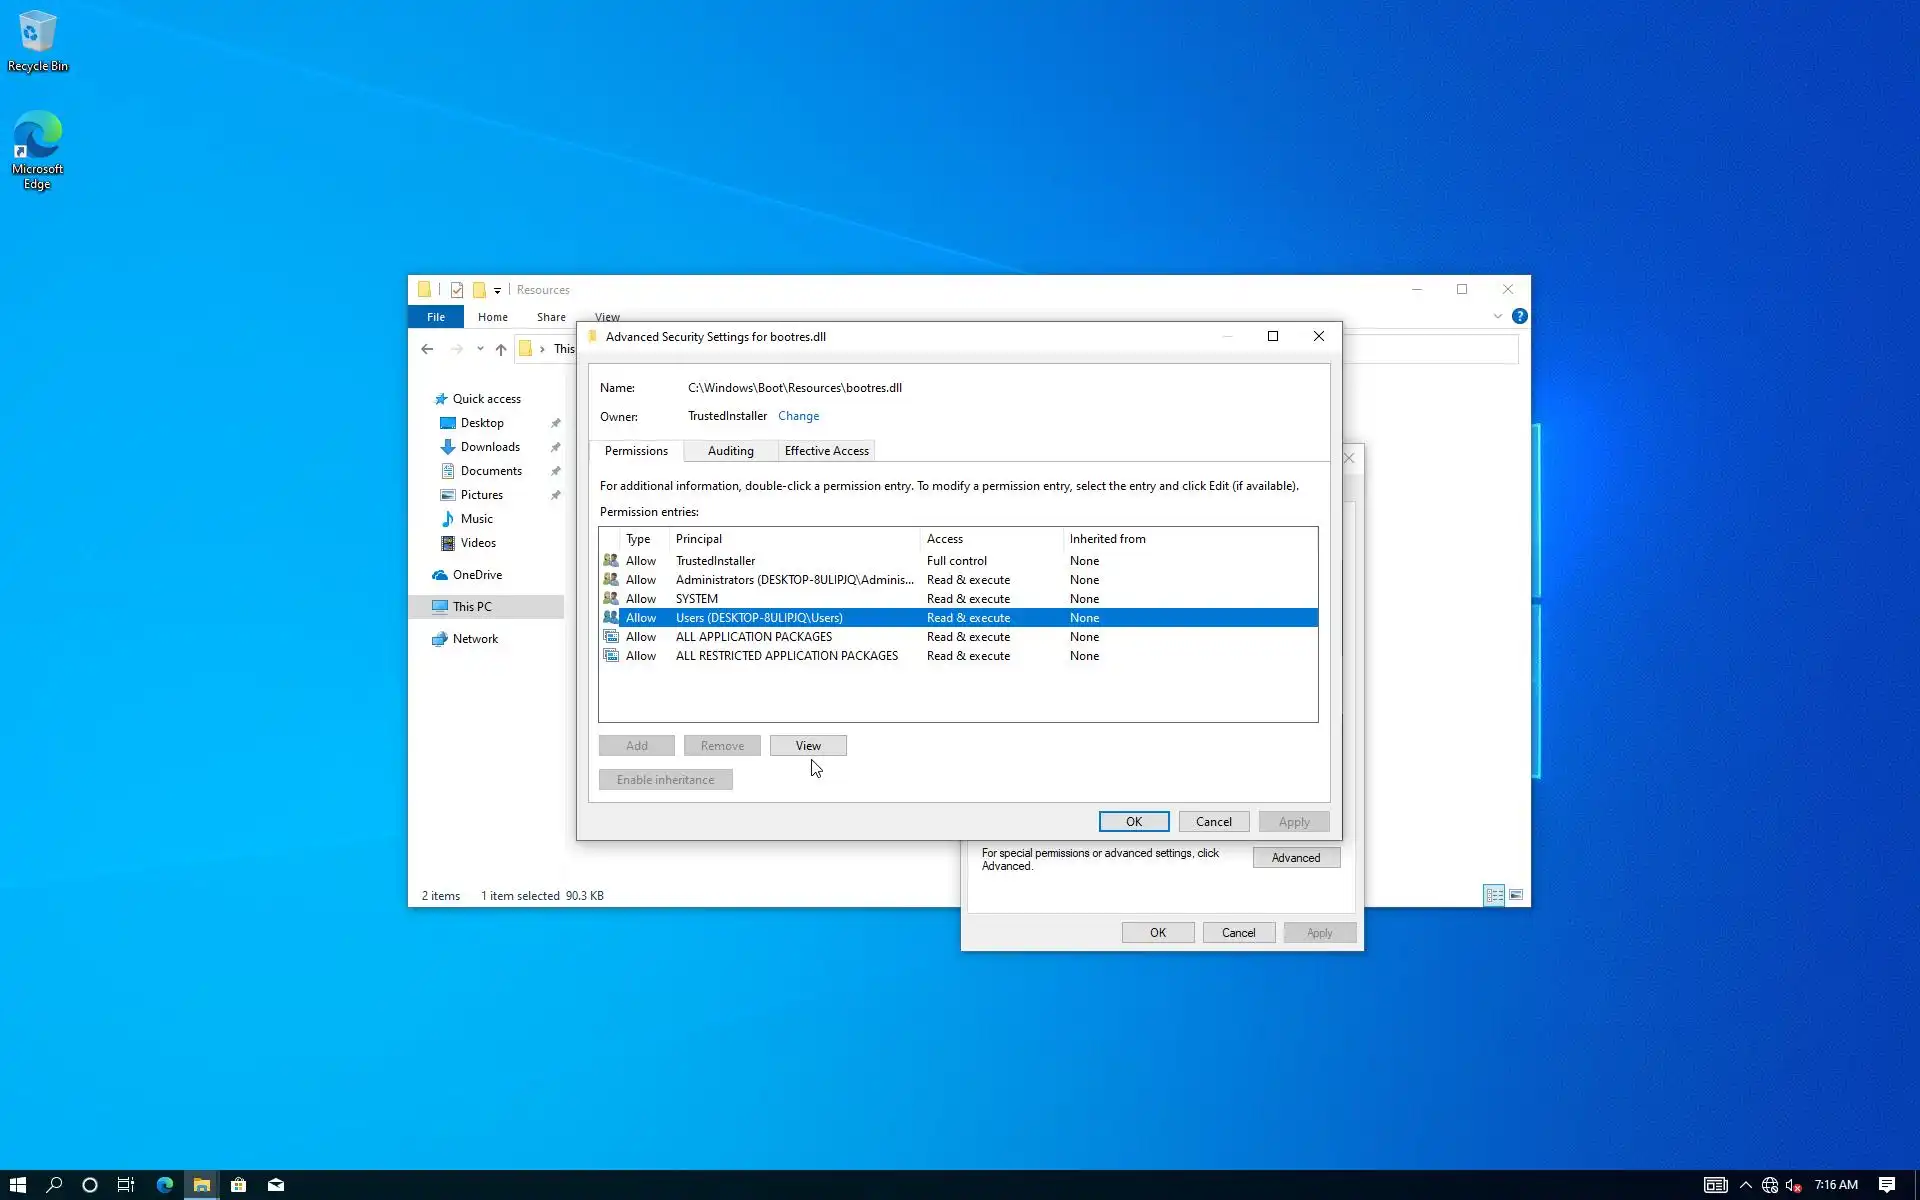Open Microsoft Store from the taskbar
The width and height of the screenshot is (1920, 1200).
click(x=238, y=1185)
